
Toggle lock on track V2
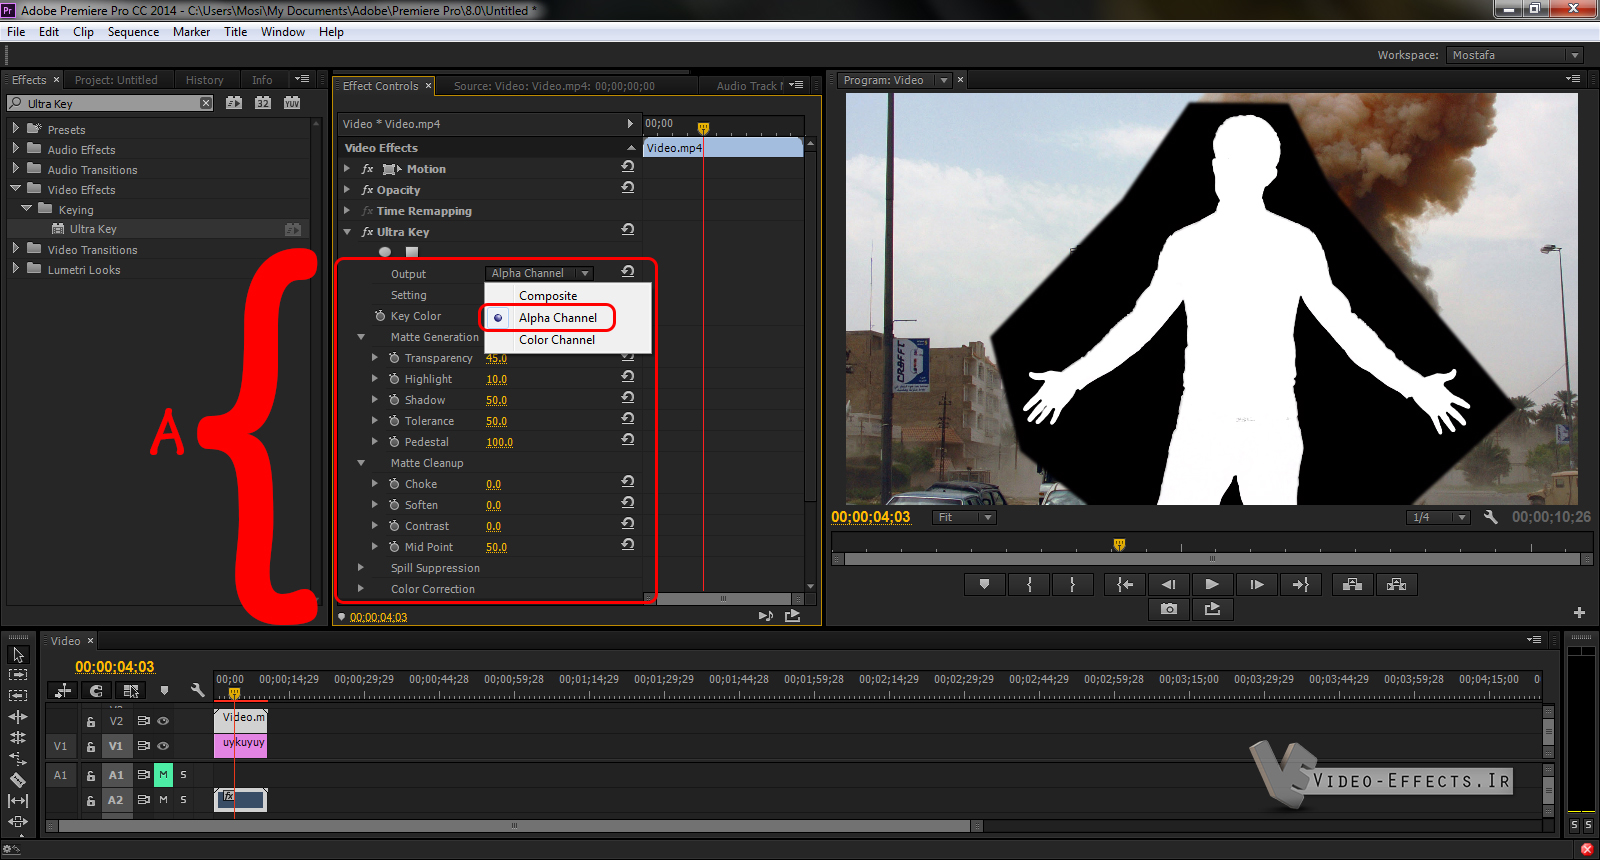pos(90,721)
